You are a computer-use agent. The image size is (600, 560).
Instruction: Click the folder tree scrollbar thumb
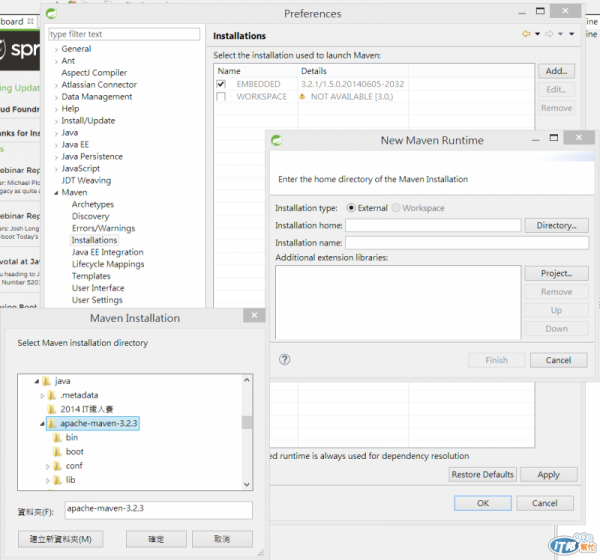tap(247, 422)
